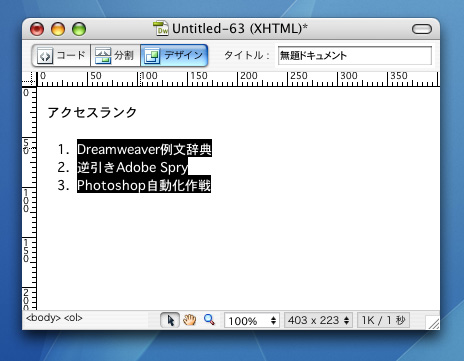Select the Hand tool in status bar

point(190,320)
